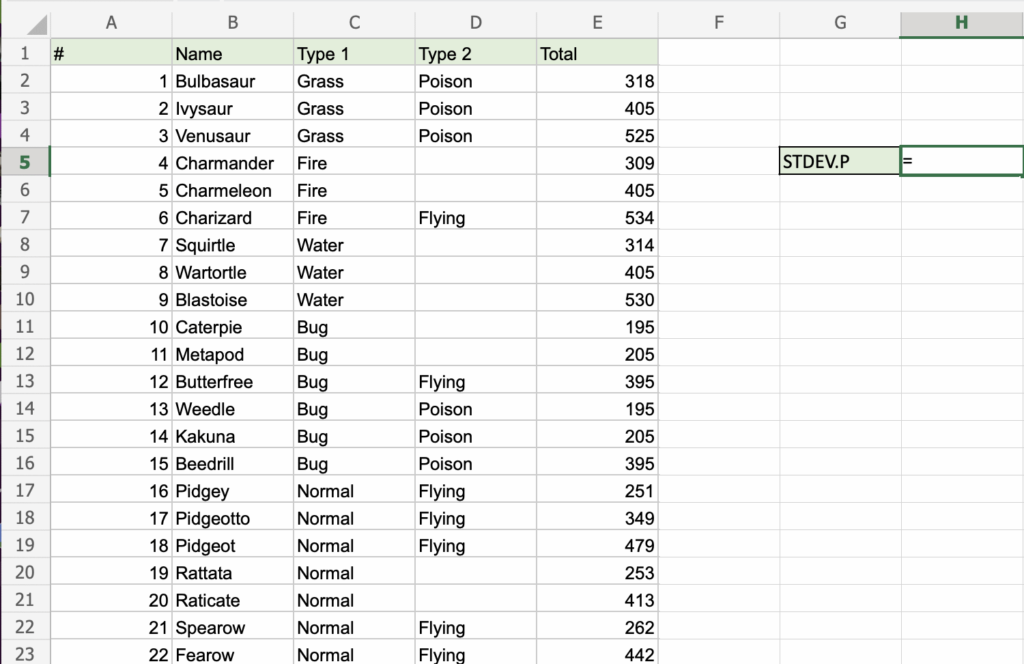The width and height of the screenshot is (1024, 664).
Task: Click the column H header
Action: (x=961, y=24)
